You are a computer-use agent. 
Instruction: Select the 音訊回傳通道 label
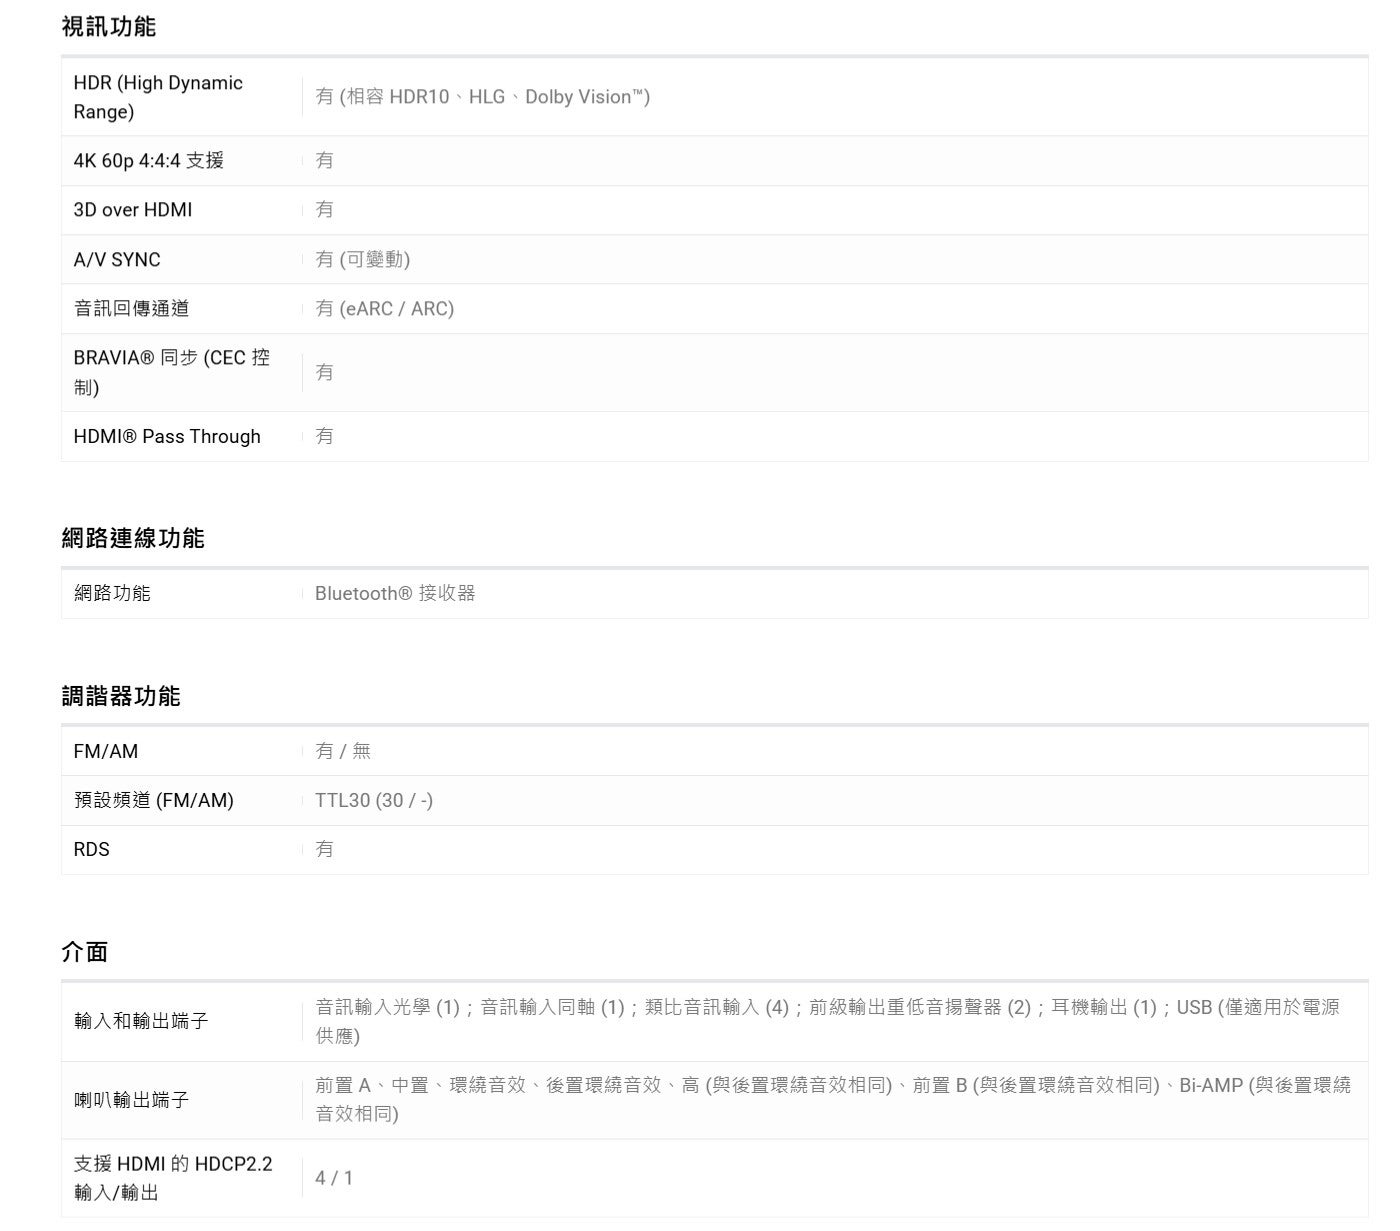[x=131, y=309]
